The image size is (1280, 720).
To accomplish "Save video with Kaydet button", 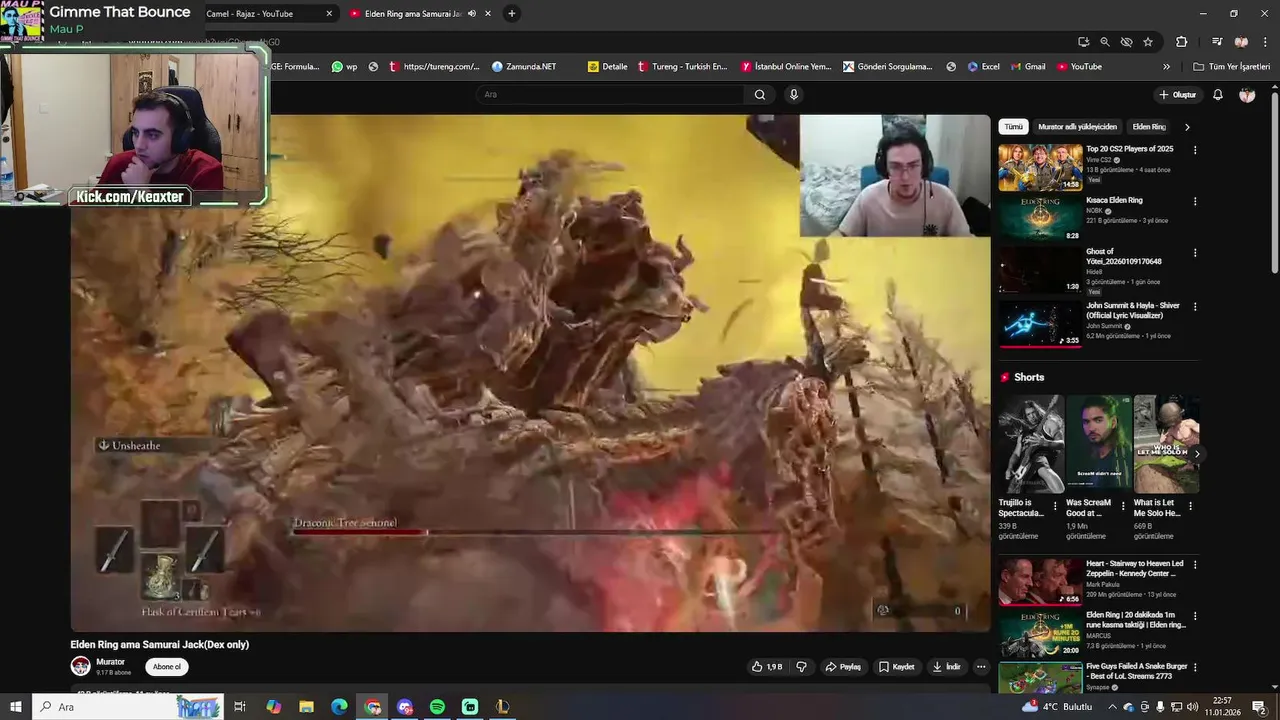I will [x=897, y=667].
